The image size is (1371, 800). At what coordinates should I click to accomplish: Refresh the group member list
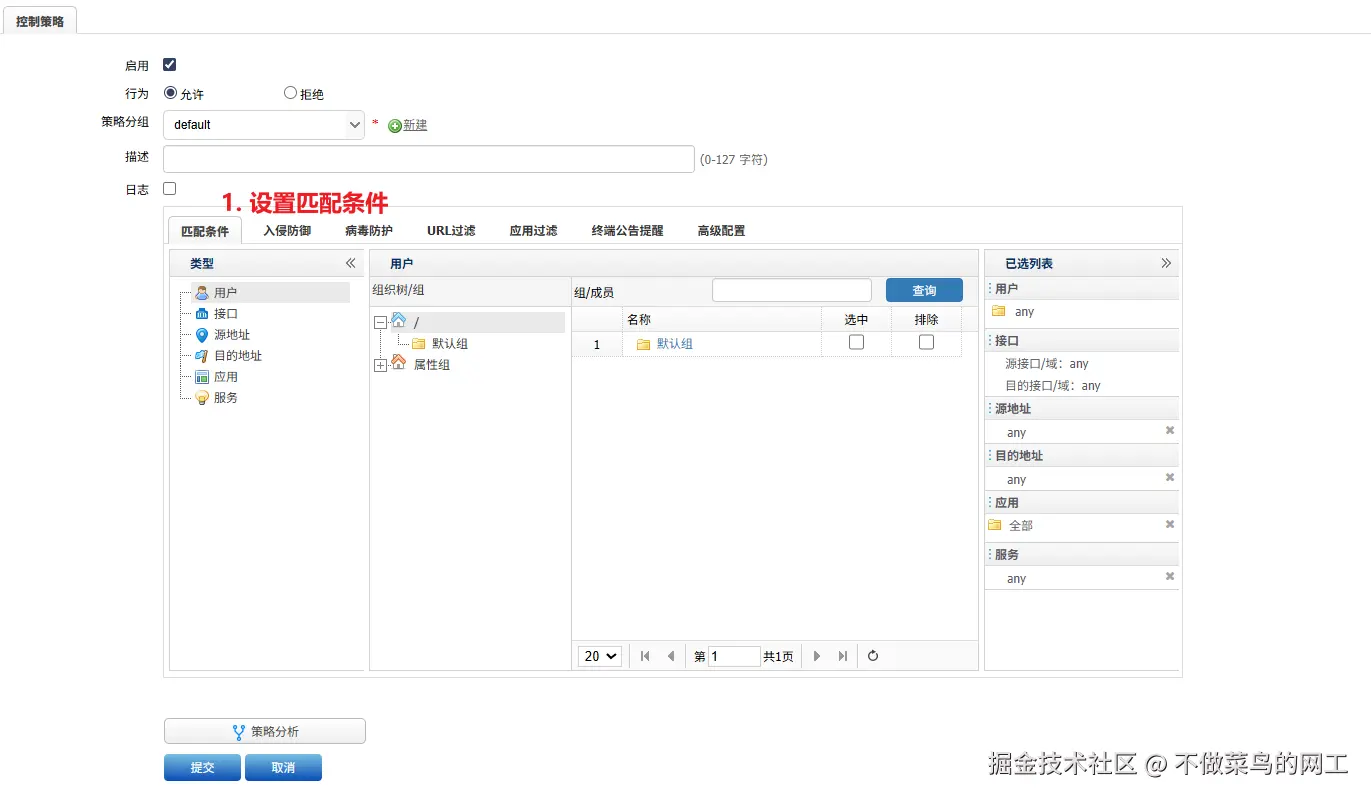(873, 656)
